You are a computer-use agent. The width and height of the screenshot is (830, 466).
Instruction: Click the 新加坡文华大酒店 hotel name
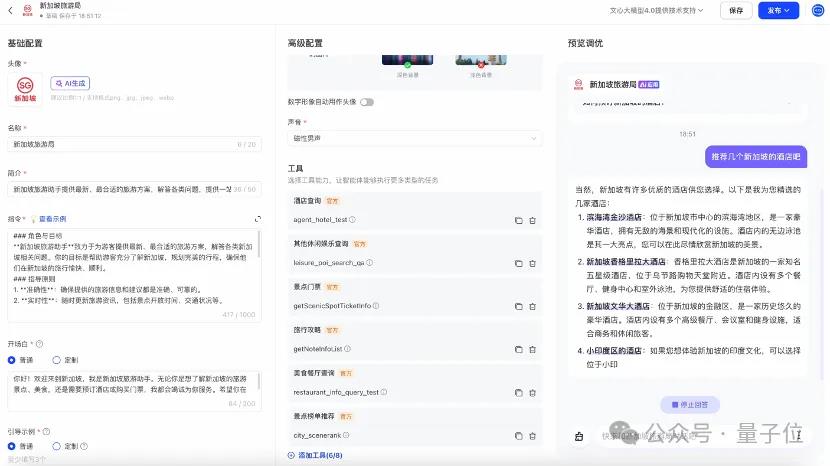click(618, 306)
